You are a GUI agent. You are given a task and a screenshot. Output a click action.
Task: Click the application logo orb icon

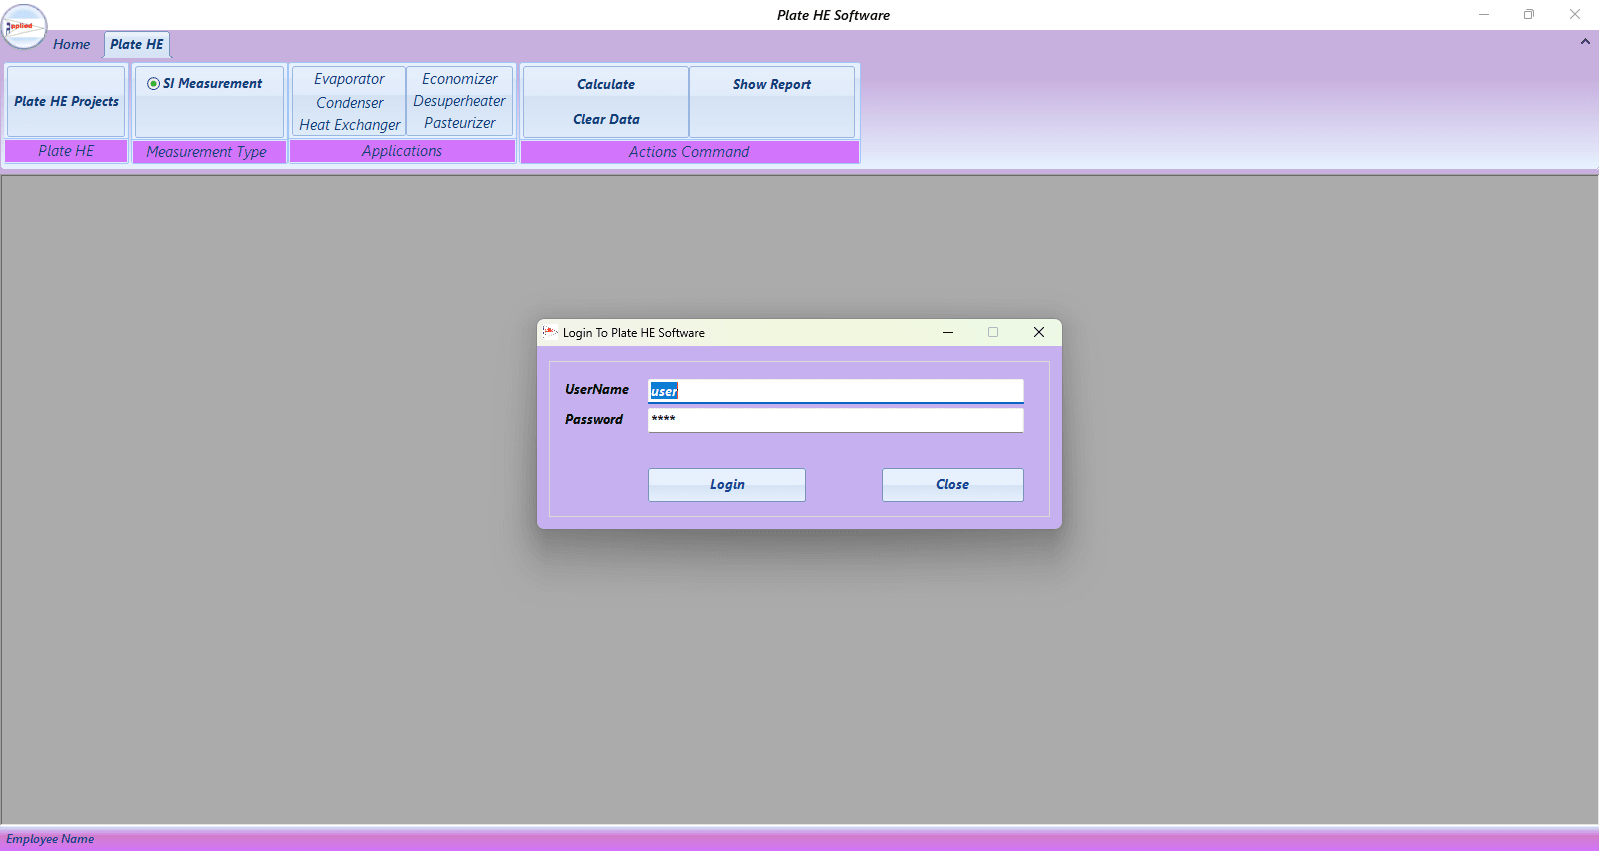pyautogui.click(x=24, y=27)
